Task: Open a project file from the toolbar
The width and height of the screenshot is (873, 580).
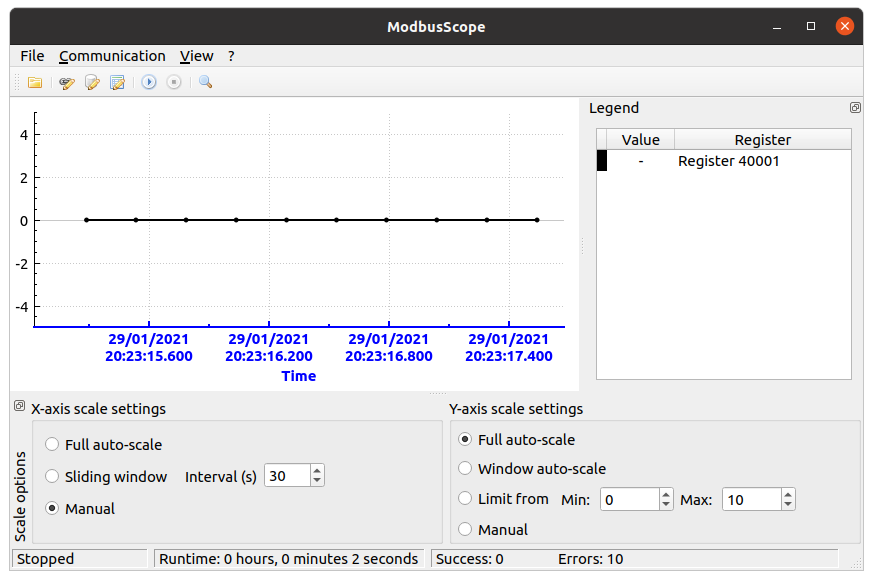Action: tap(35, 82)
